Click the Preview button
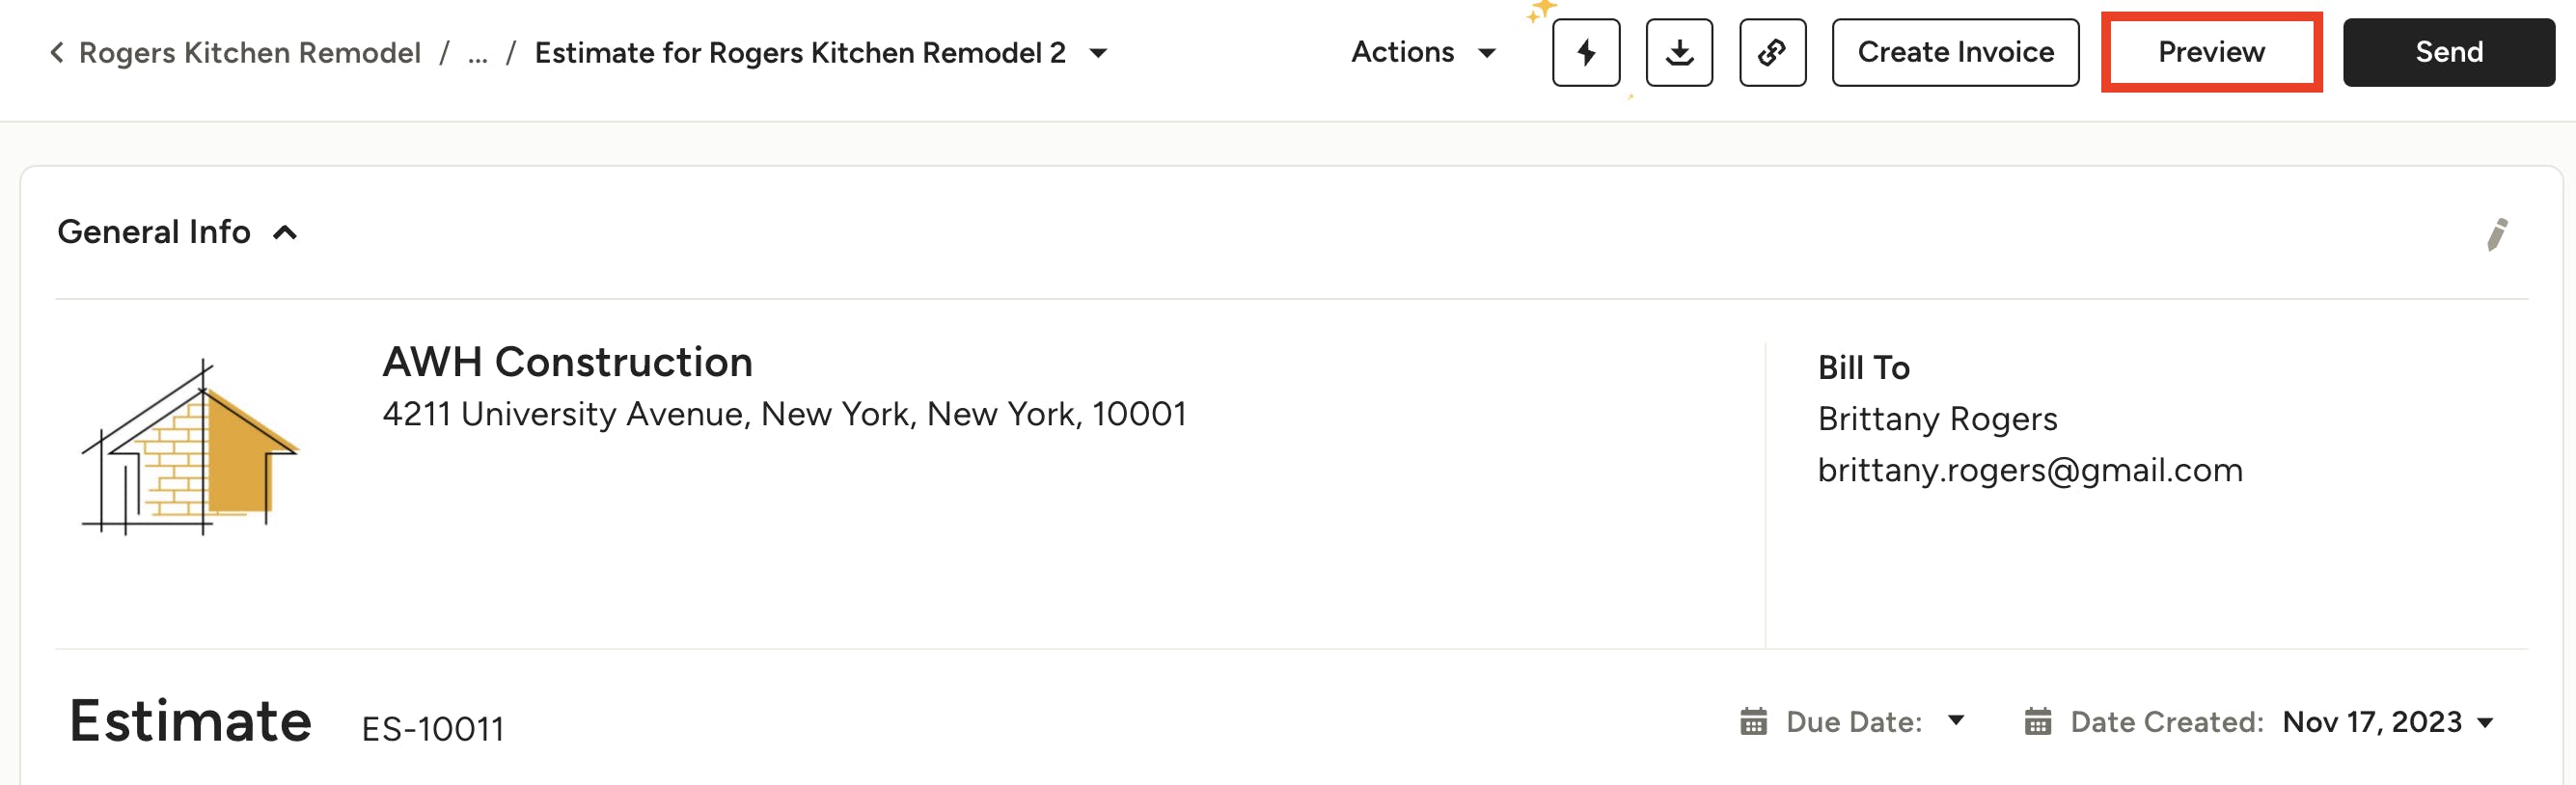Image resolution: width=2576 pixels, height=785 pixels. click(x=2211, y=52)
